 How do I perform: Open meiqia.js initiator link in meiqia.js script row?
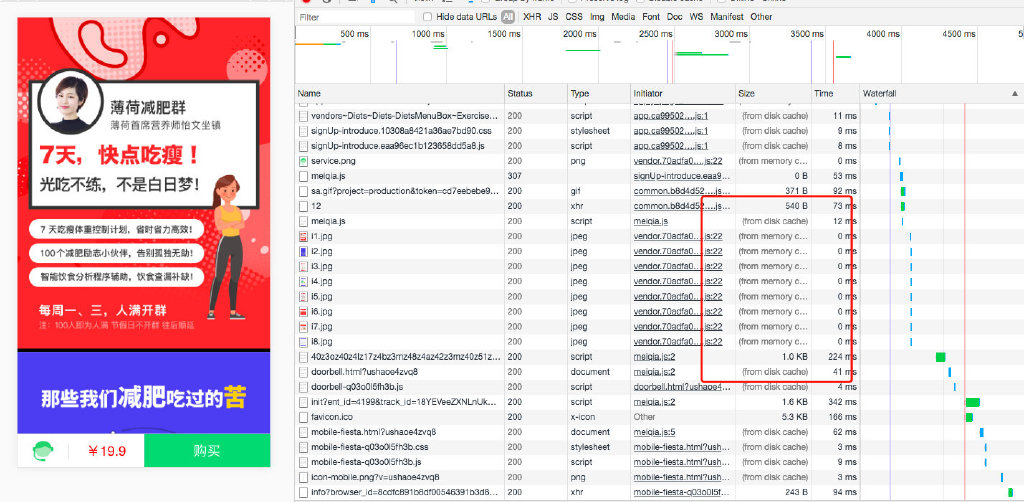[x=650, y=221]
